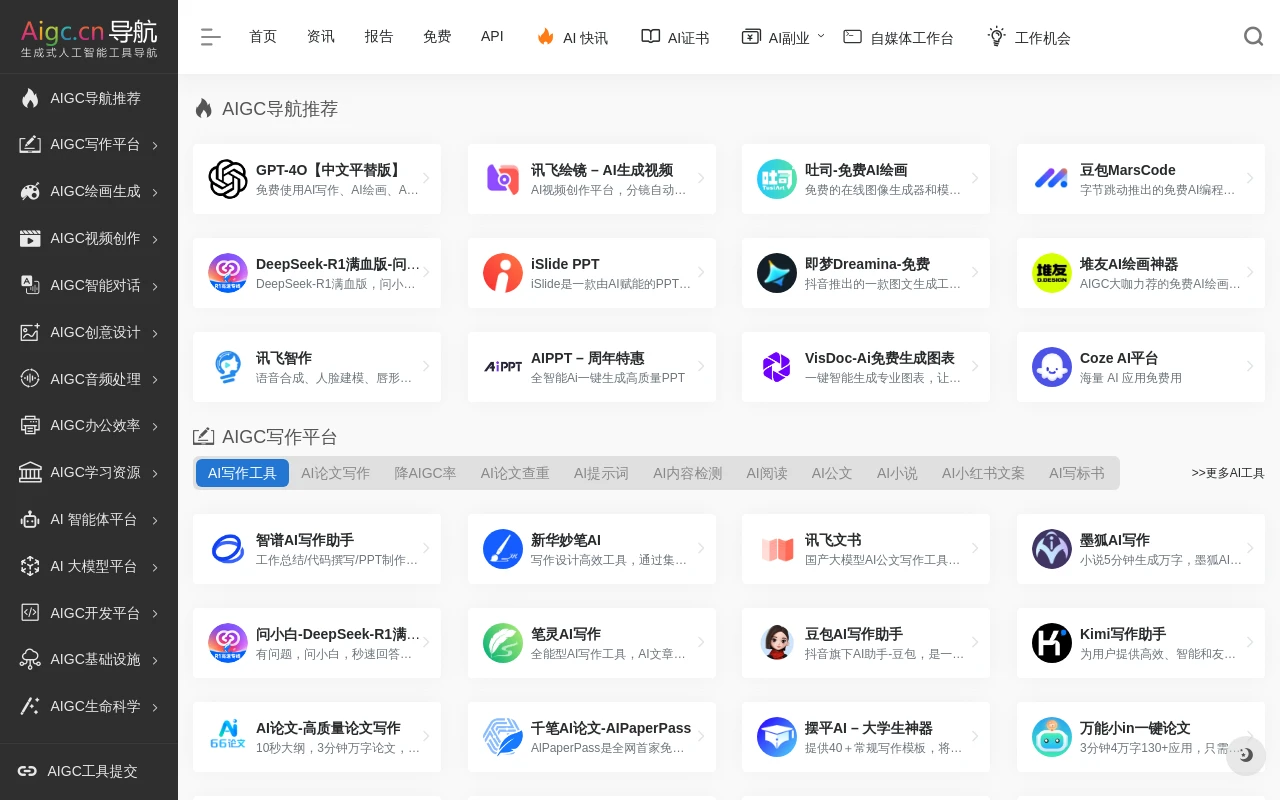1280x800 pixels.
Task: Click the 自媒体工作台 icon in top bar
Action: 852,36
